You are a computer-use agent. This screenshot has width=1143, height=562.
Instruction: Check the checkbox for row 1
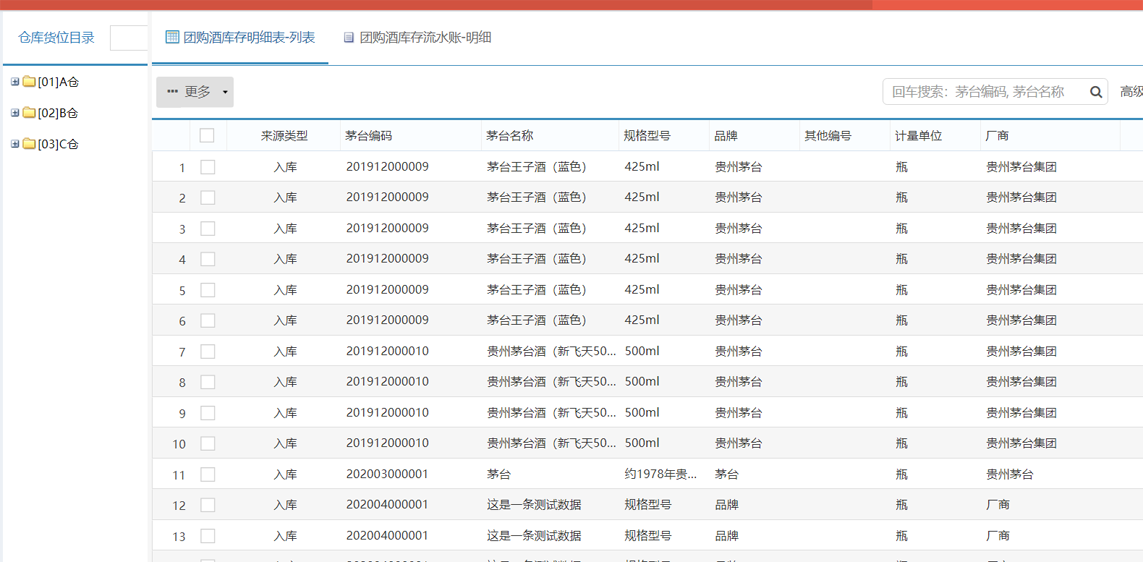pos(208,167)
